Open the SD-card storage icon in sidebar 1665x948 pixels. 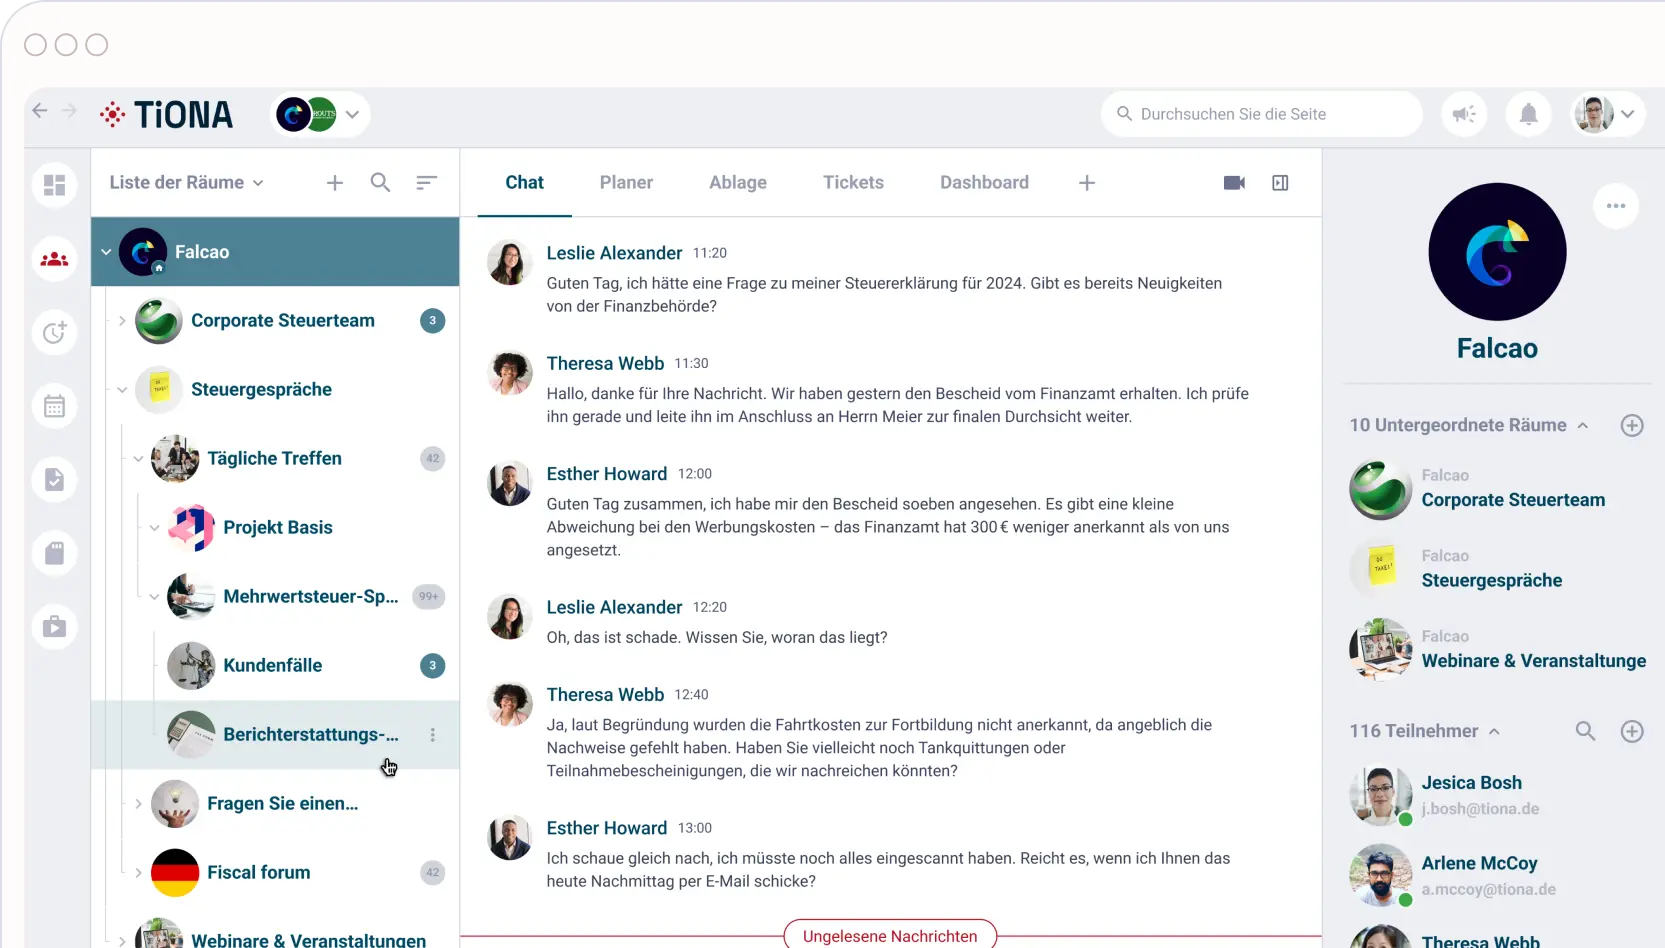[55, 553]
